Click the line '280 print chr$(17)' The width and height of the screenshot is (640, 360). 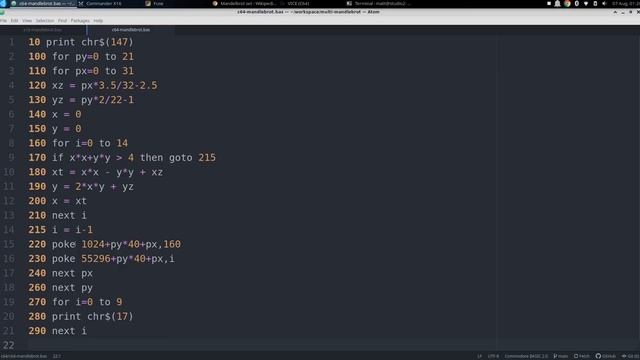[81, 316]
